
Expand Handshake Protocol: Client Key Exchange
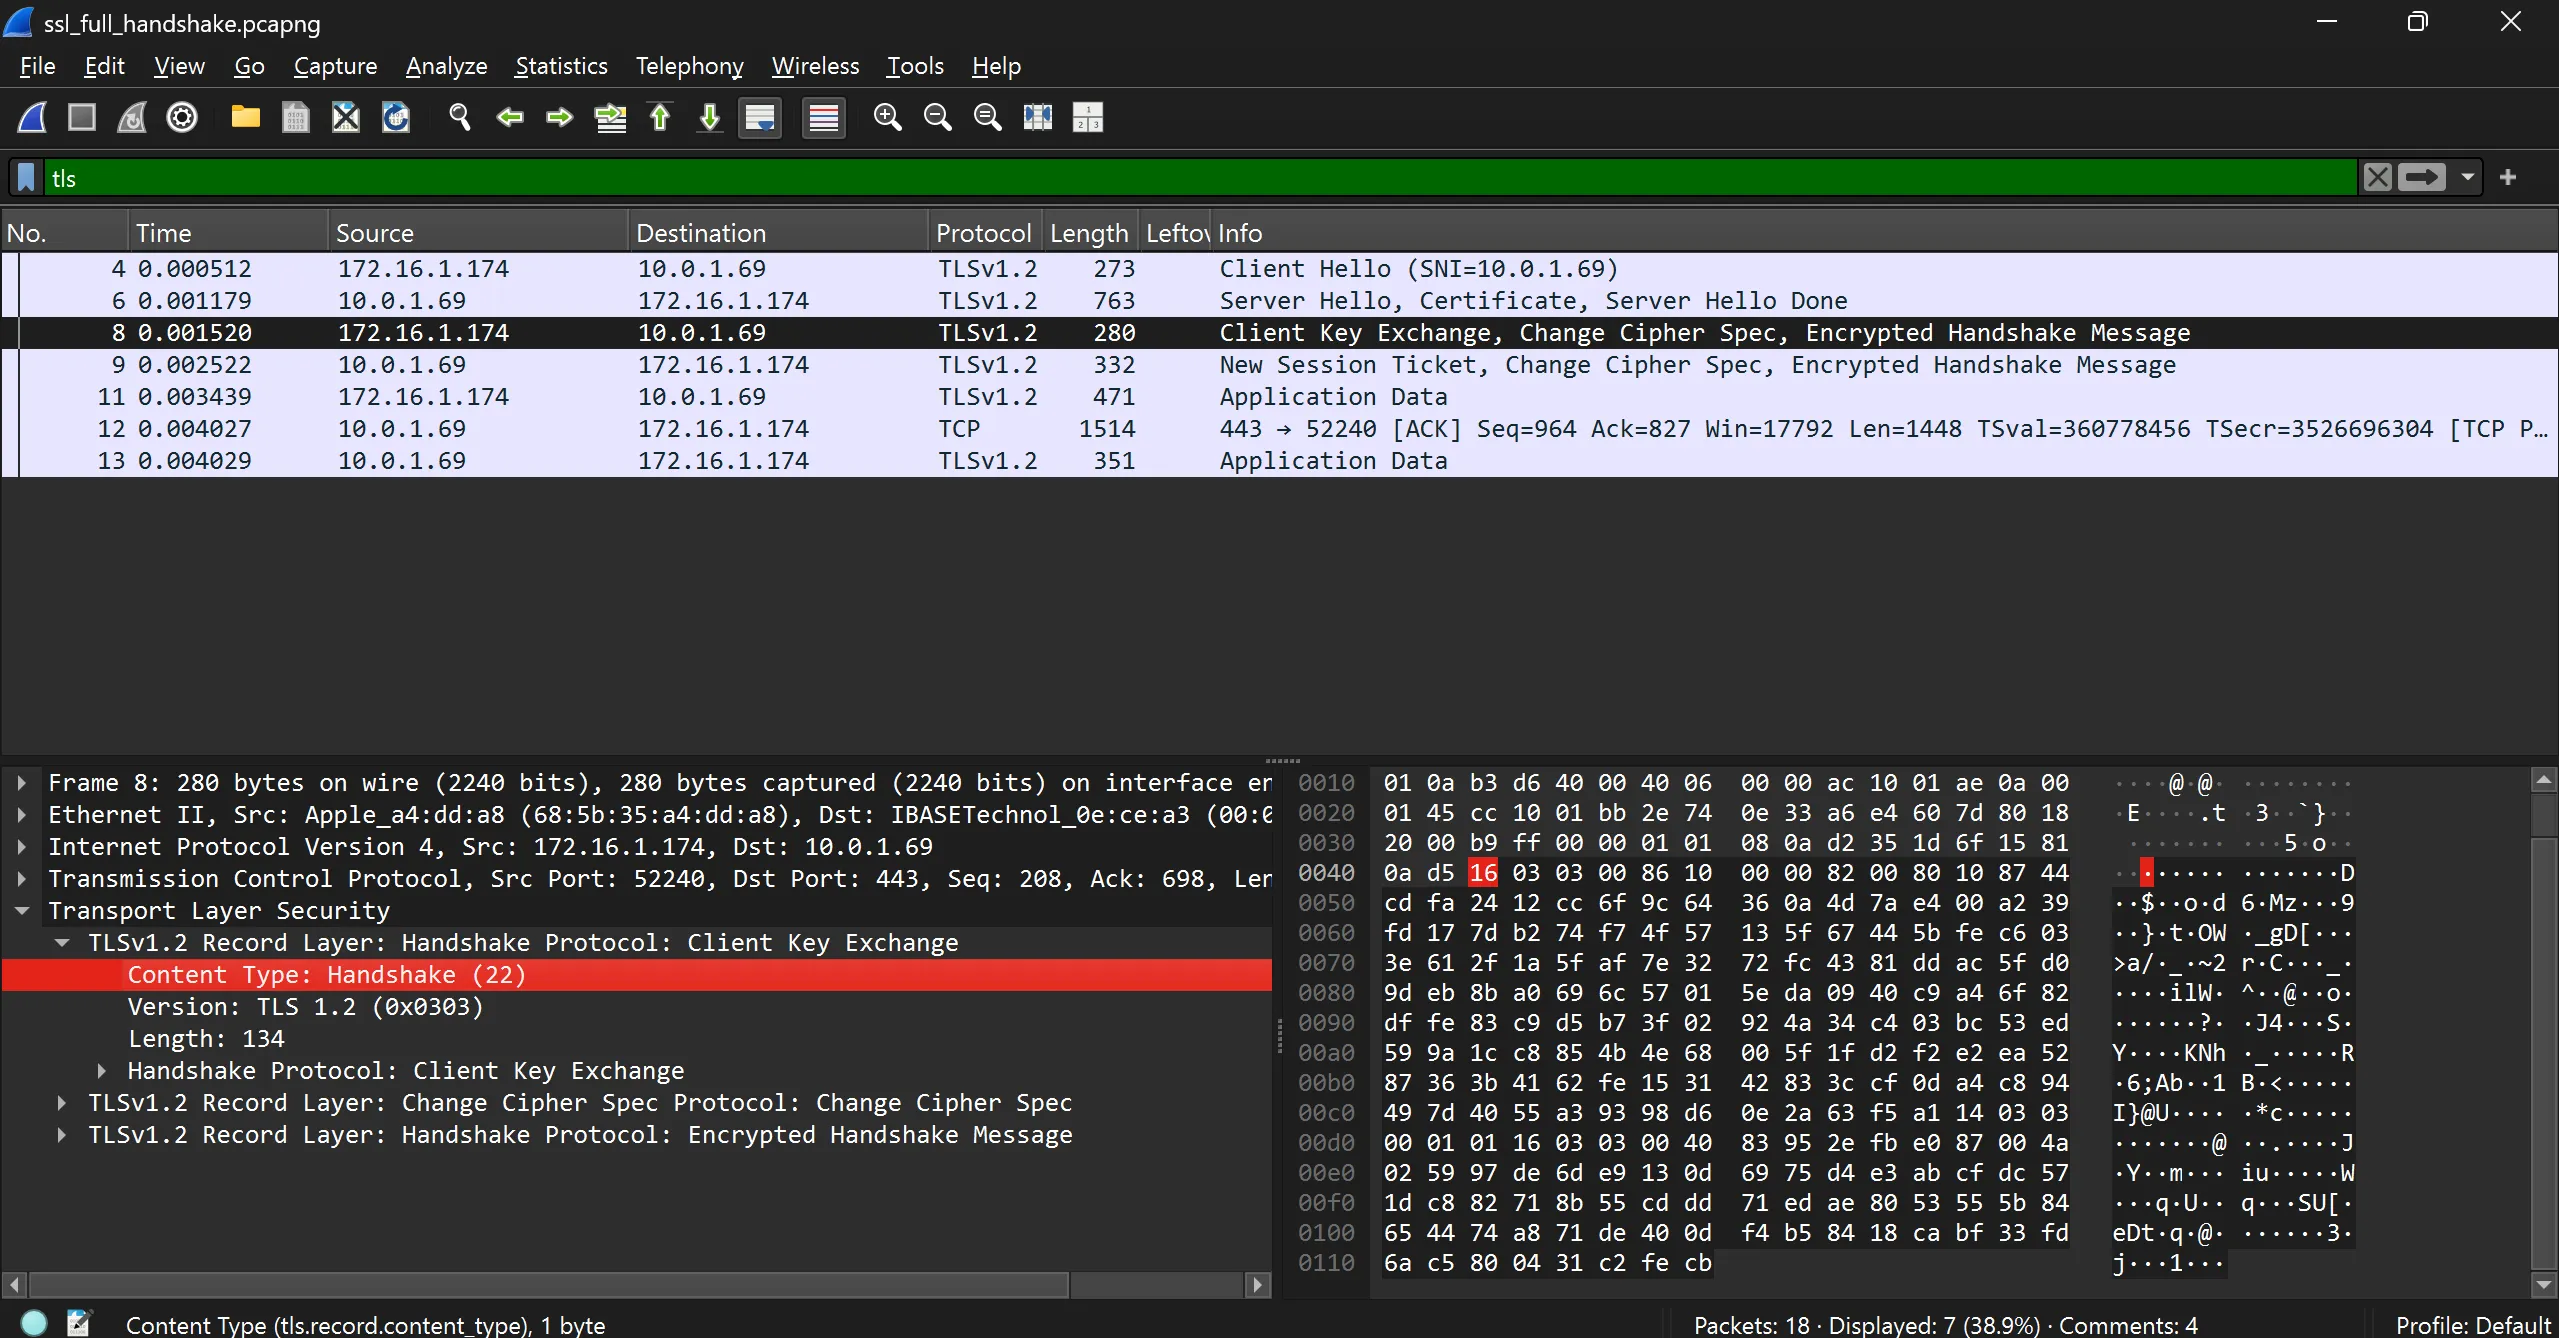102,1071
